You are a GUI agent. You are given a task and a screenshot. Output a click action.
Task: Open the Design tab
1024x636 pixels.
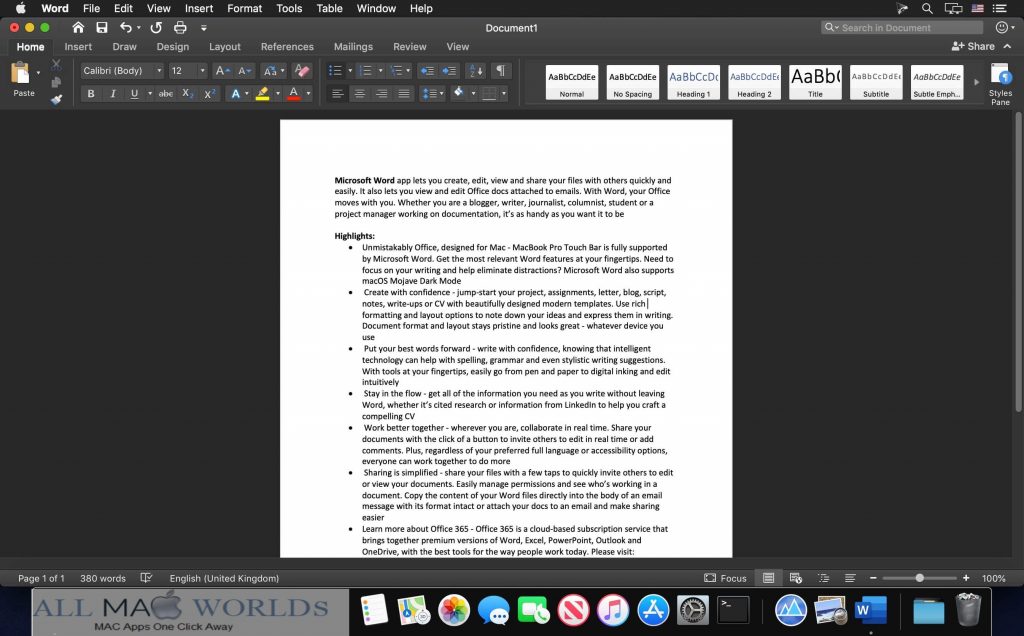[x=172, y=46]
